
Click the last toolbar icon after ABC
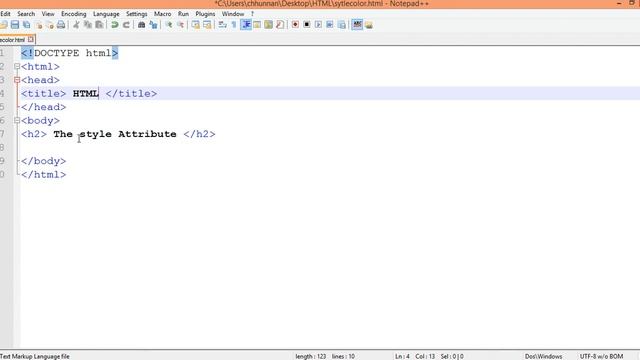[x=369, y=25]
